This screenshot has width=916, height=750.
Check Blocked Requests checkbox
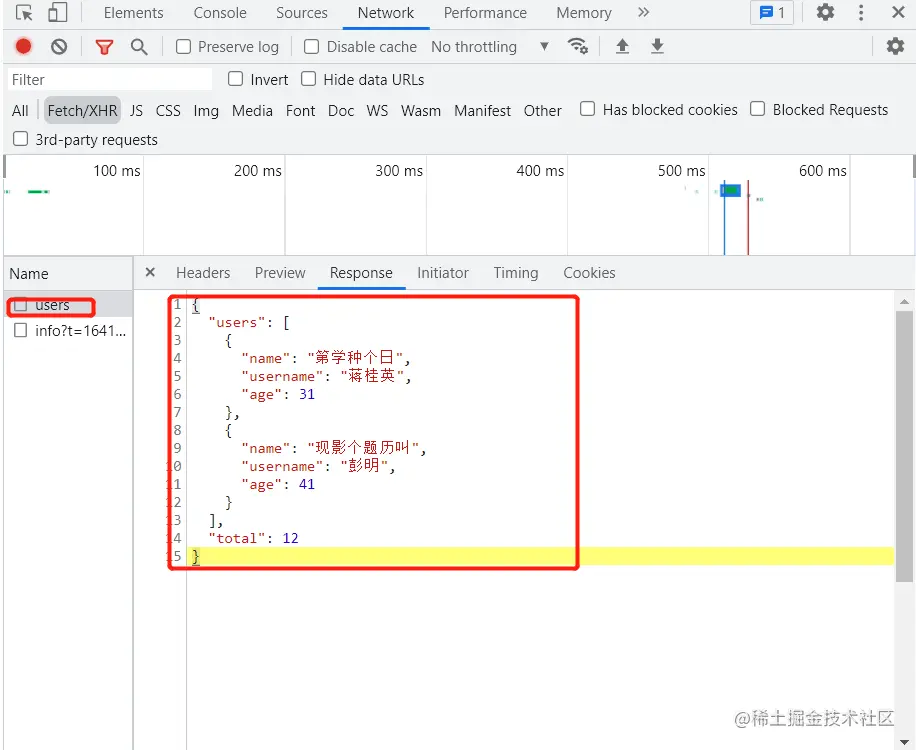[758, 109]
